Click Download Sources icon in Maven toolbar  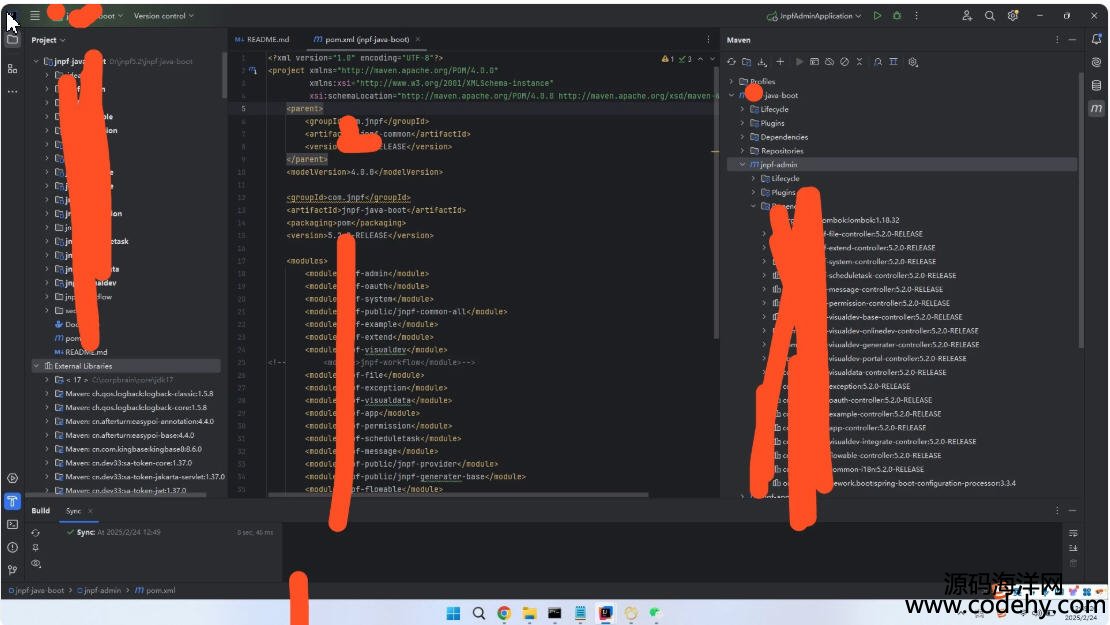762,62
